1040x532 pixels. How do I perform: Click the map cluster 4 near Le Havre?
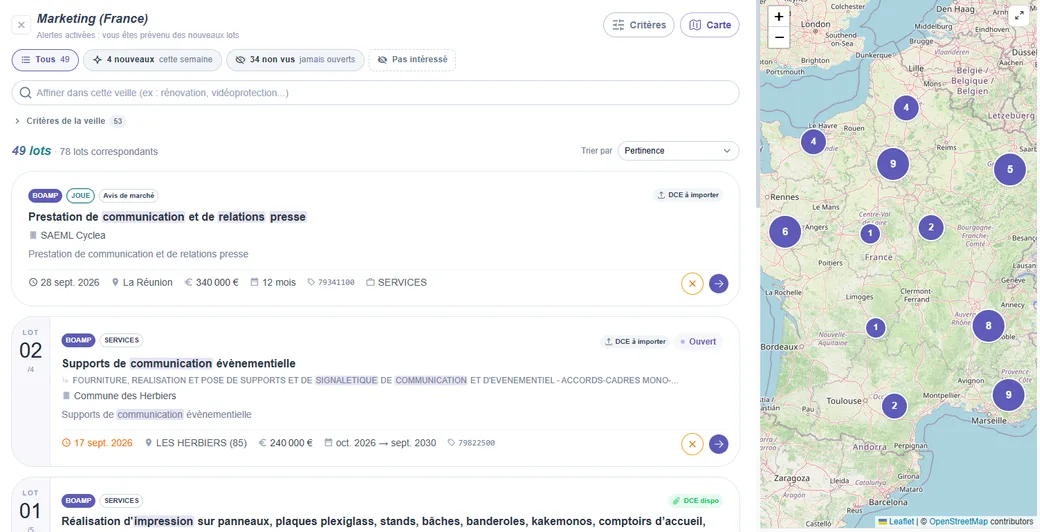point(813,141)
